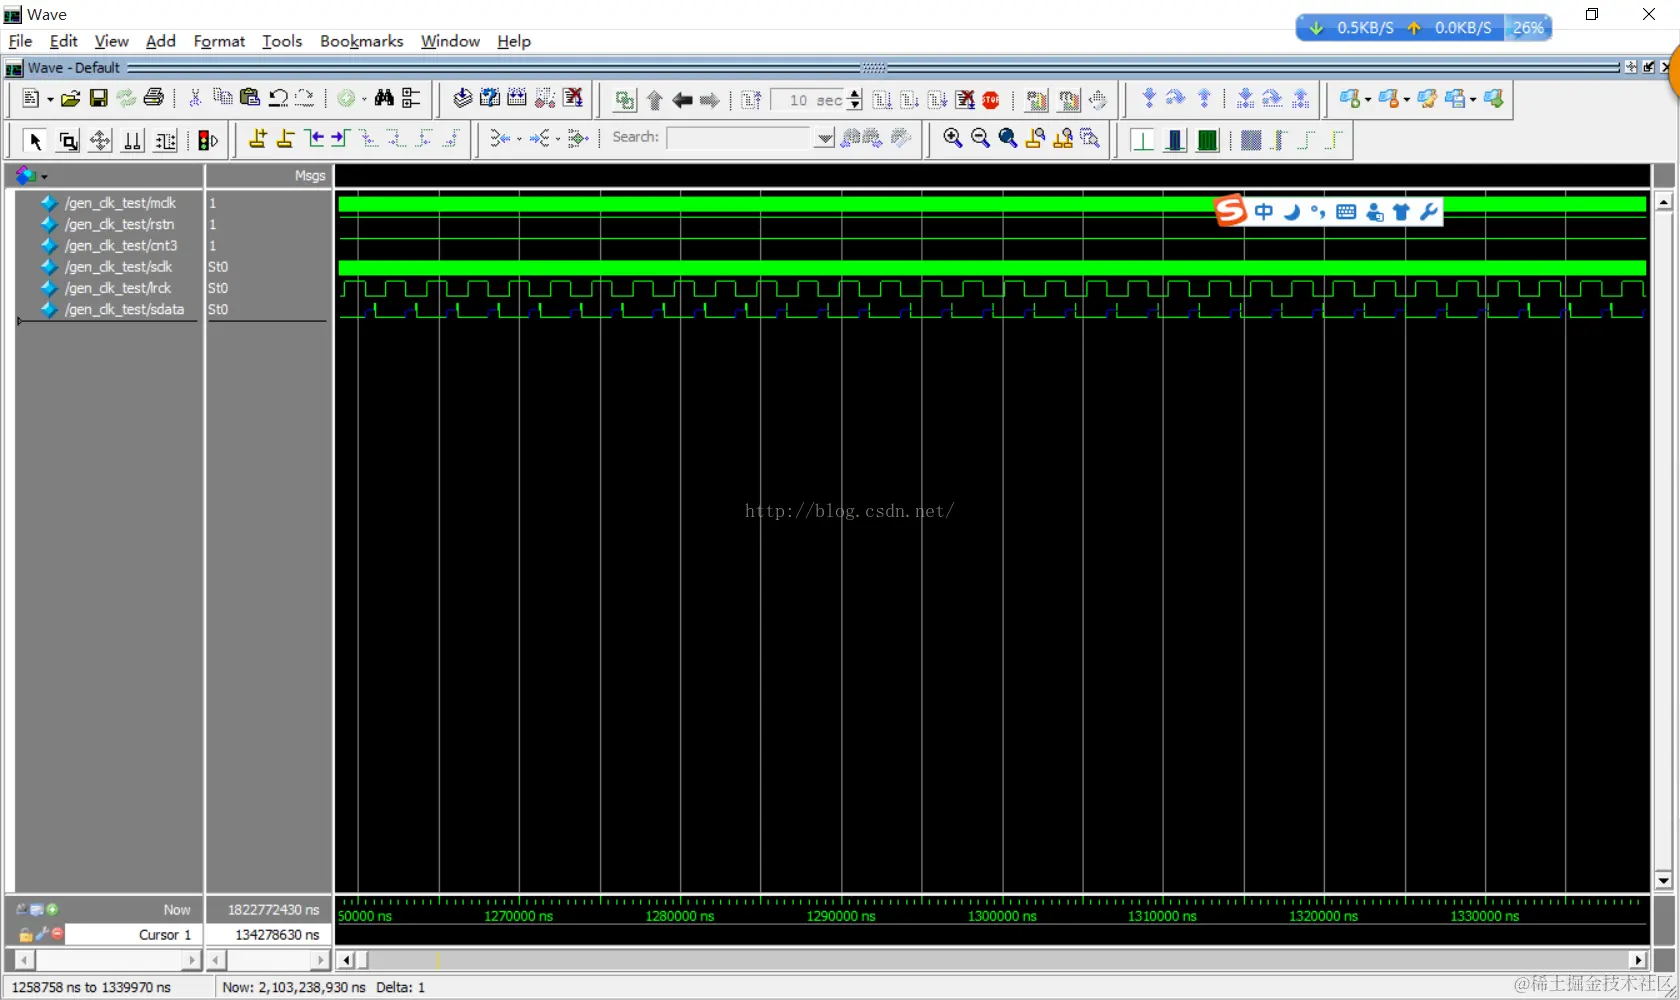Undo the last action

pos(278,98)
